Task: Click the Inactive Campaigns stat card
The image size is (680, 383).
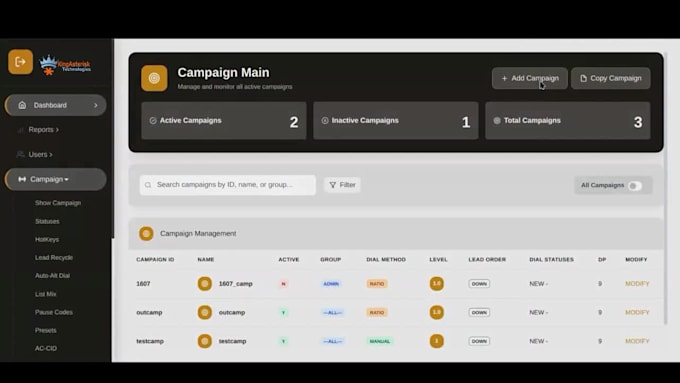Action: 396,121
